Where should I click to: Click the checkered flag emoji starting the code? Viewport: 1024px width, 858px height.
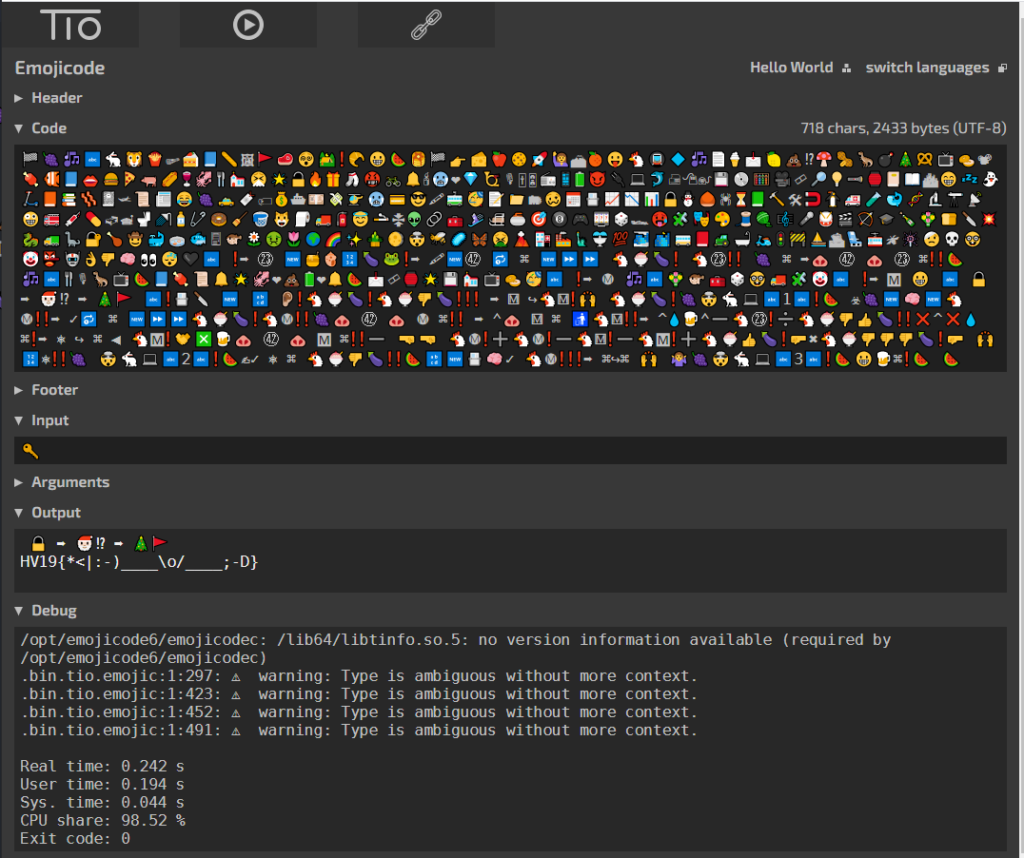[x=30, y=159]
